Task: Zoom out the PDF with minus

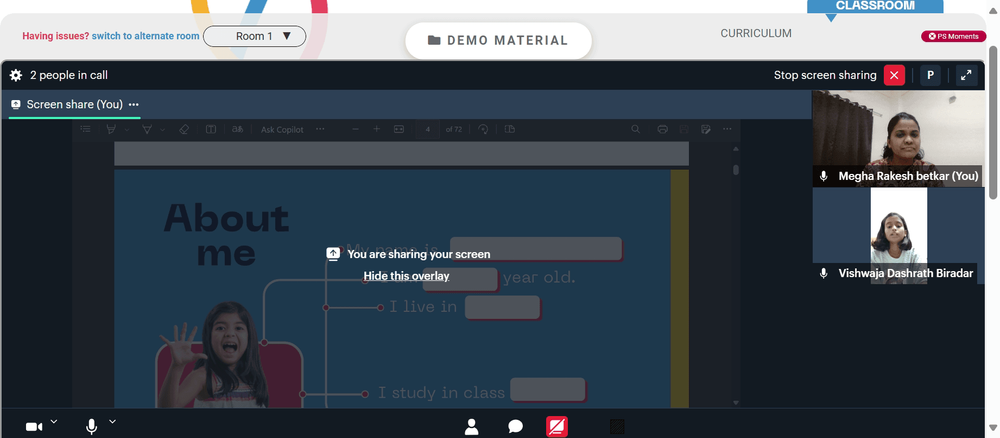Action: coord(356,129)
